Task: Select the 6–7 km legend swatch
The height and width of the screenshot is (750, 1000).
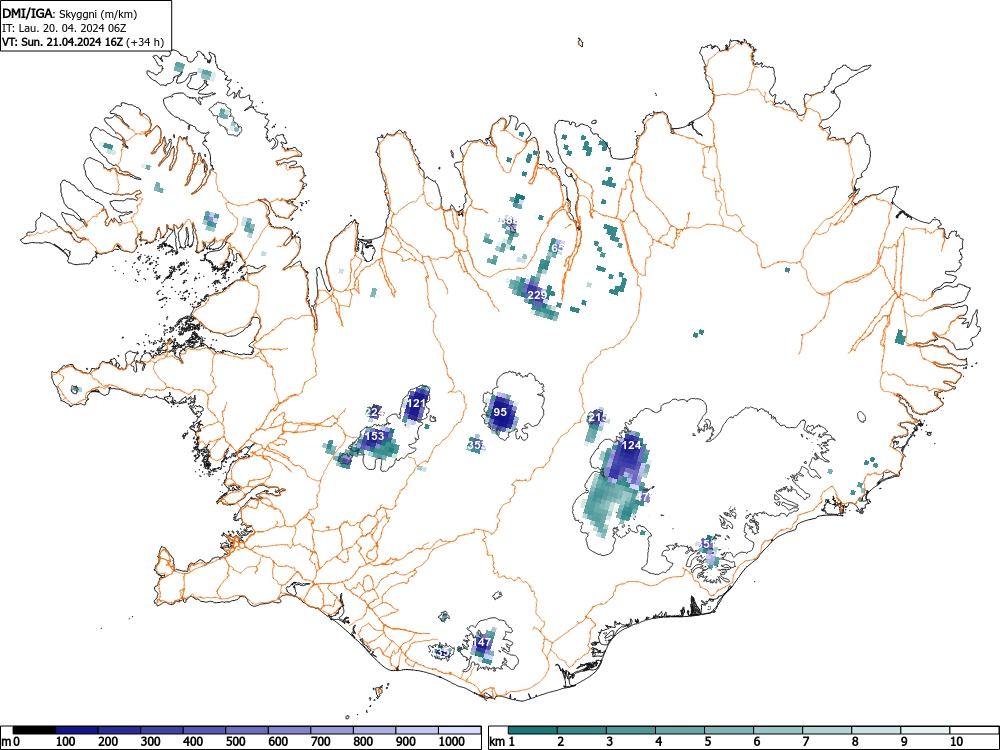Action: coord(778,730)
